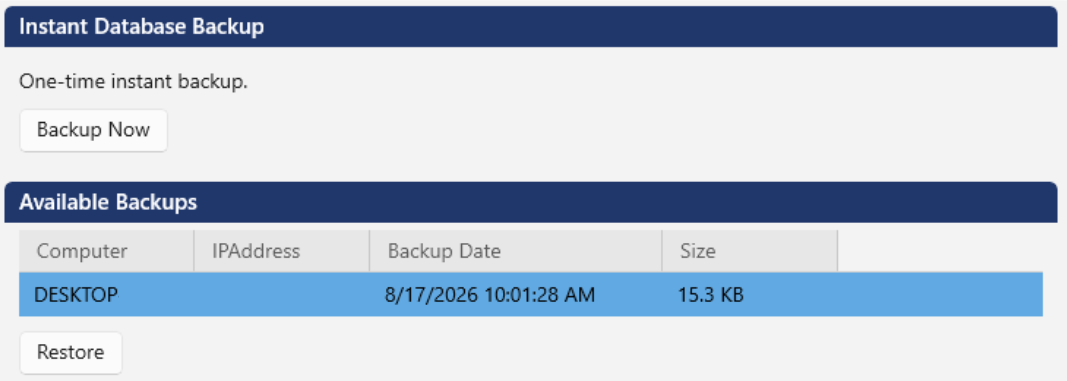Click the divider between IPAddress and Backup Date

(370, 251)
